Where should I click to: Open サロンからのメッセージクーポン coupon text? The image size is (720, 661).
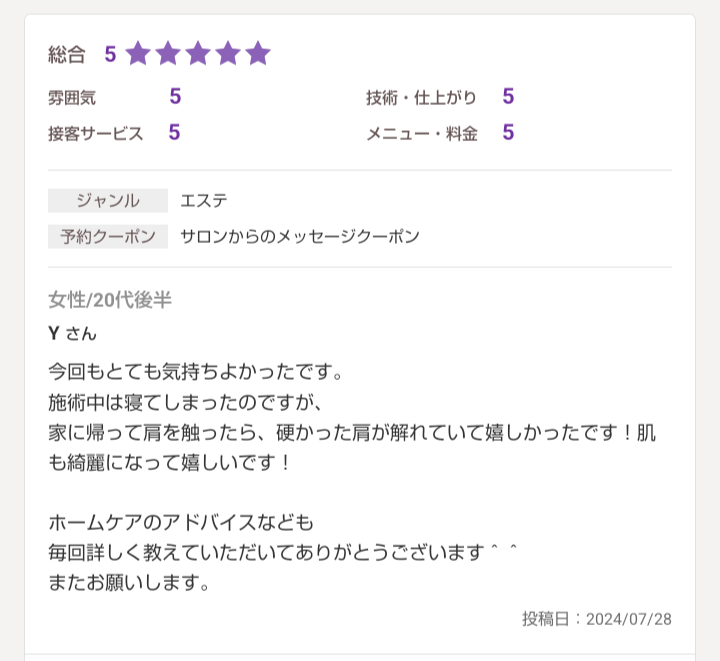(300, 236)
